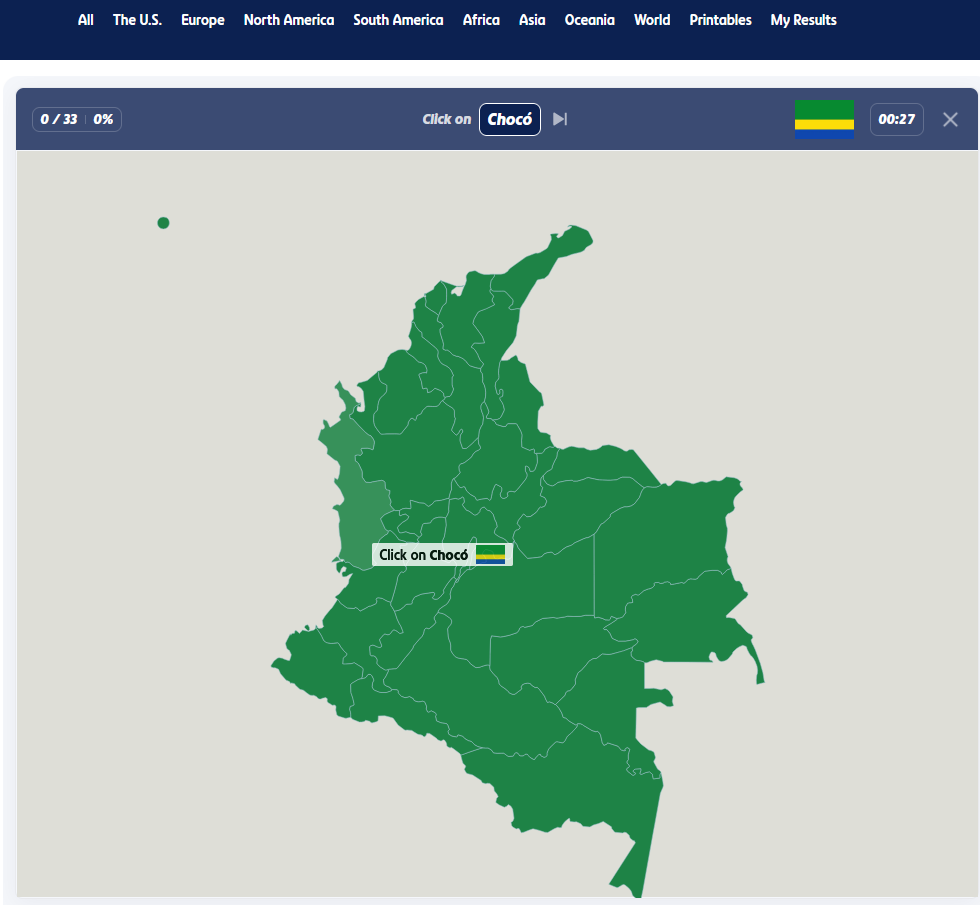Open The U.S. menu
Viewport: 980px width, 905px height.
[137, 20]
